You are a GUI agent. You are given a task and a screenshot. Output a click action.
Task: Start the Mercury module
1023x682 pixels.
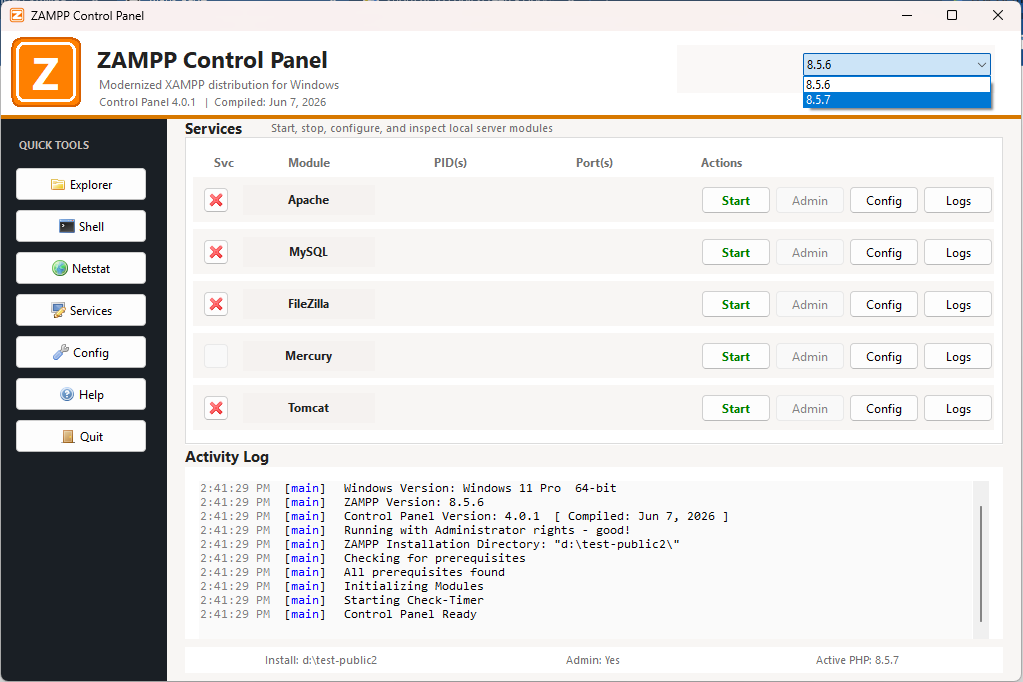point(735,356)
